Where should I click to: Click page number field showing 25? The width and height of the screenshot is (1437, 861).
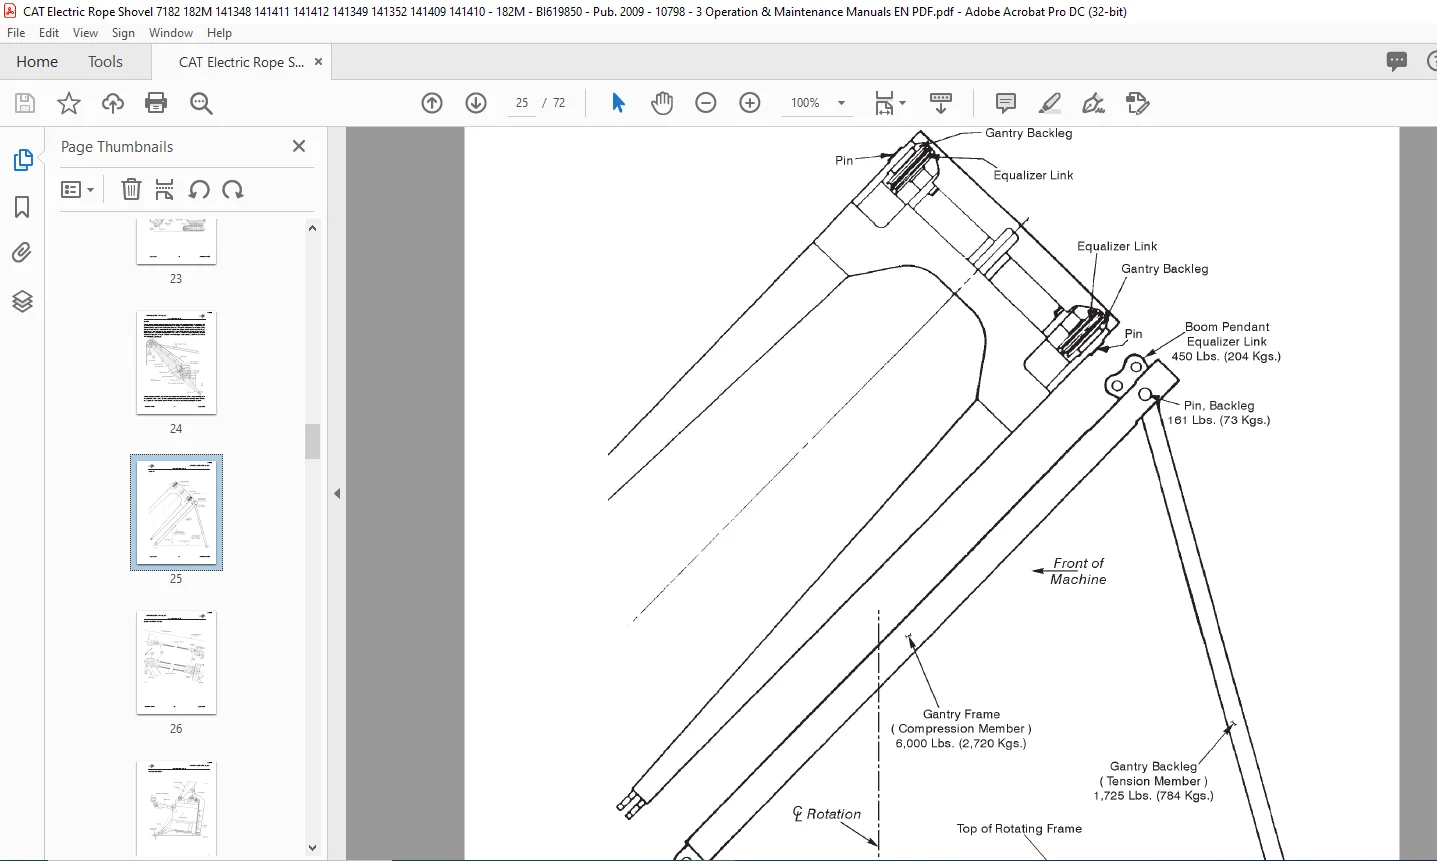[521, 103]
